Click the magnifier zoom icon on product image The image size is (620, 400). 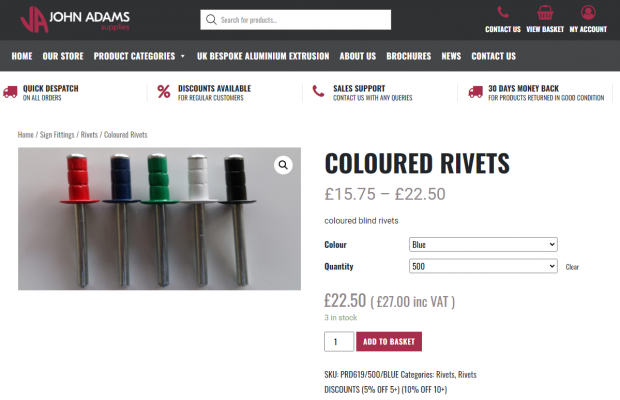pyautogui.click(x=283, y=165)
